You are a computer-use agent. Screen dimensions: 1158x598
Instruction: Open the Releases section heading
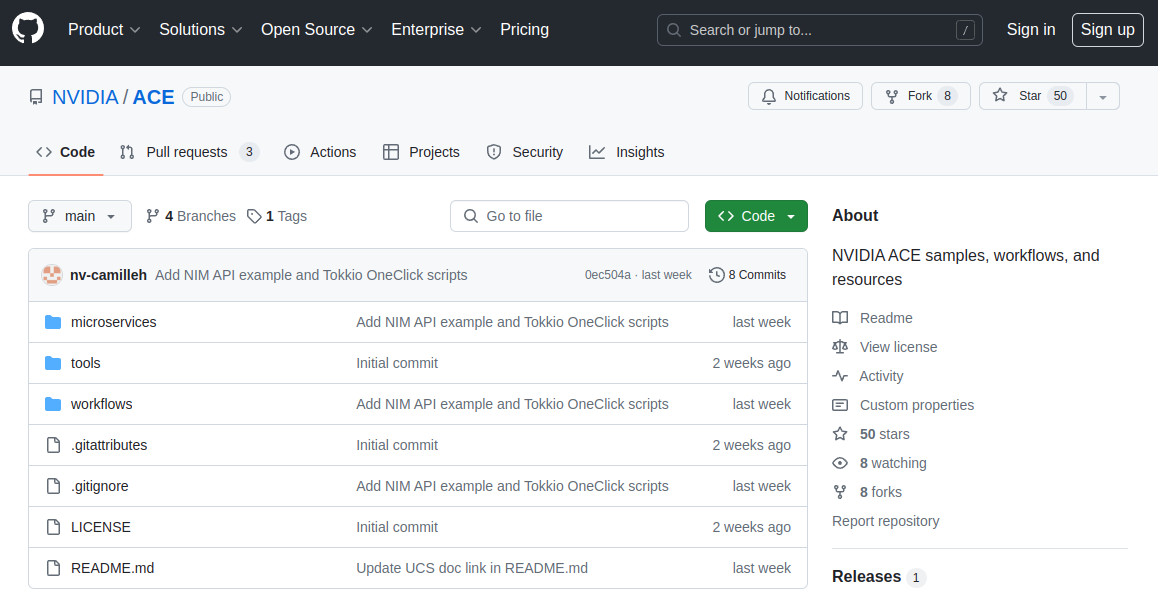tap(866, 577)
